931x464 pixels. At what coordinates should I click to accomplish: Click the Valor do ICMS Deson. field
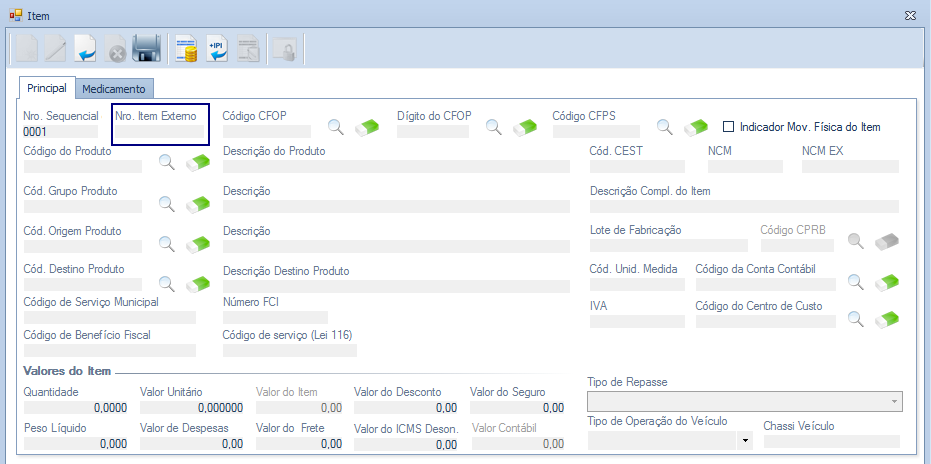[x=406, y=444]
